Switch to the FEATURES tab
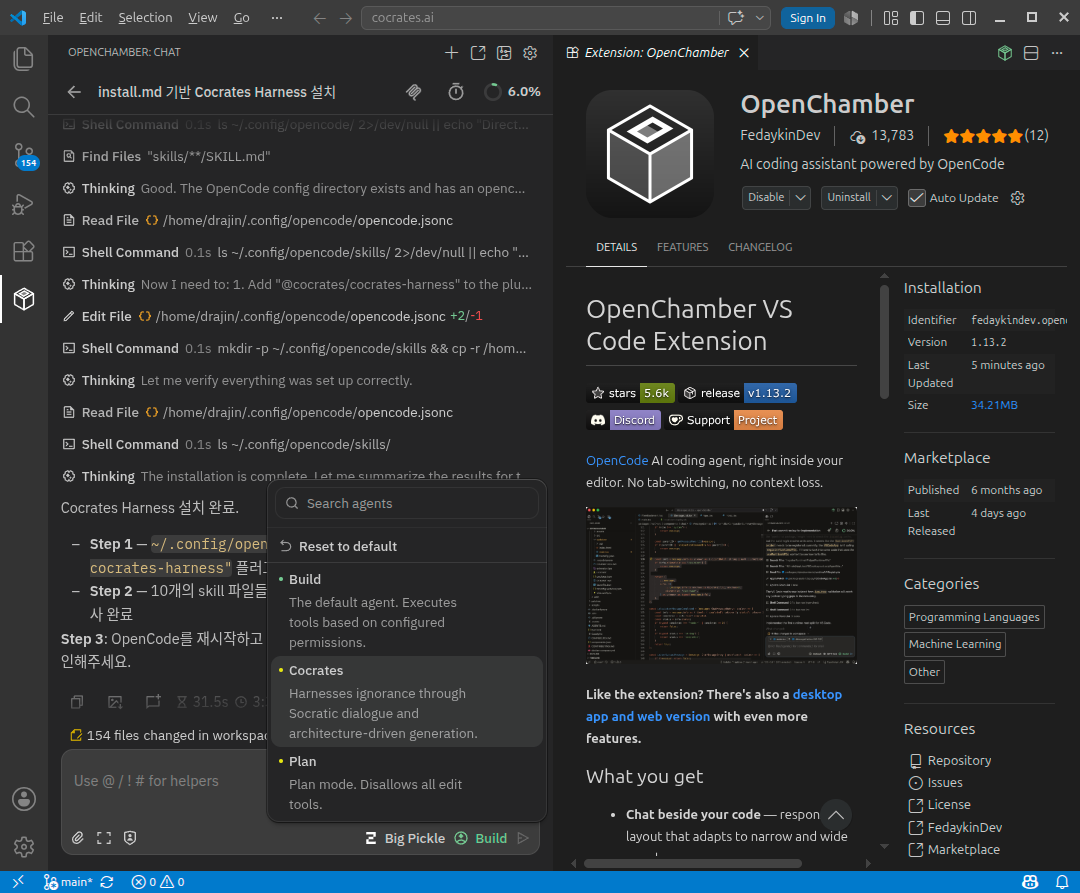Screen dimensions: 1080x893 click(x=682, y=247)
